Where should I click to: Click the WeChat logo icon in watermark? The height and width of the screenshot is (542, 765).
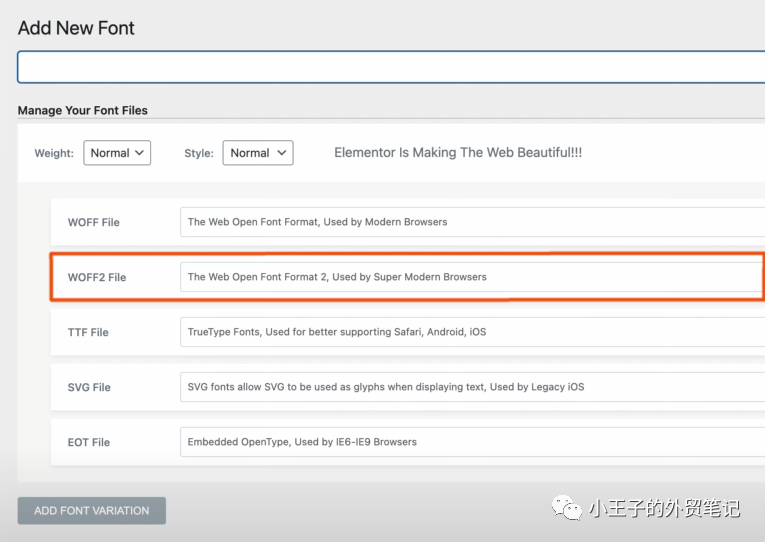tap(567, 508)
